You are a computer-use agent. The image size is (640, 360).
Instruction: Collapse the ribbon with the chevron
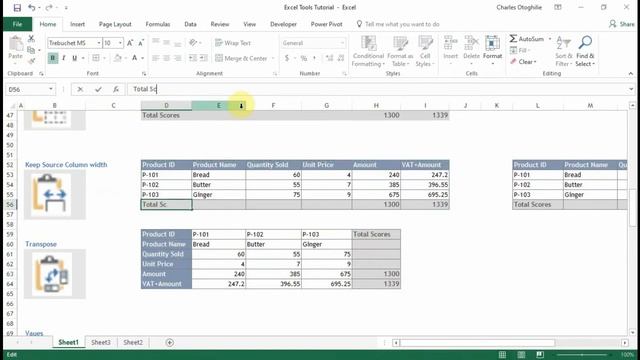tap(631, 73)
